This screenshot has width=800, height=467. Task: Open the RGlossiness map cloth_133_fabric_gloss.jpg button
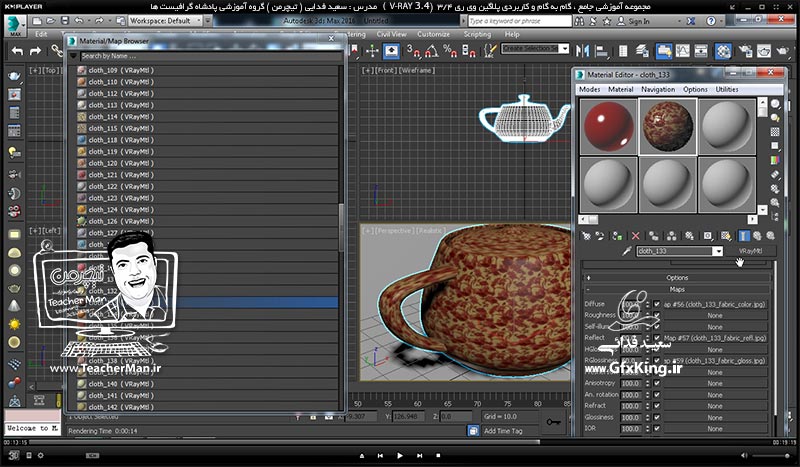[x=714, y=360]
